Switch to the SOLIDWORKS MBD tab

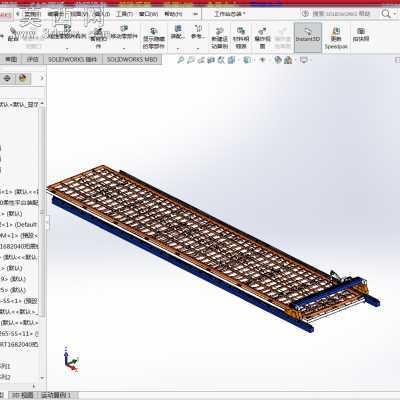[132, 59]
